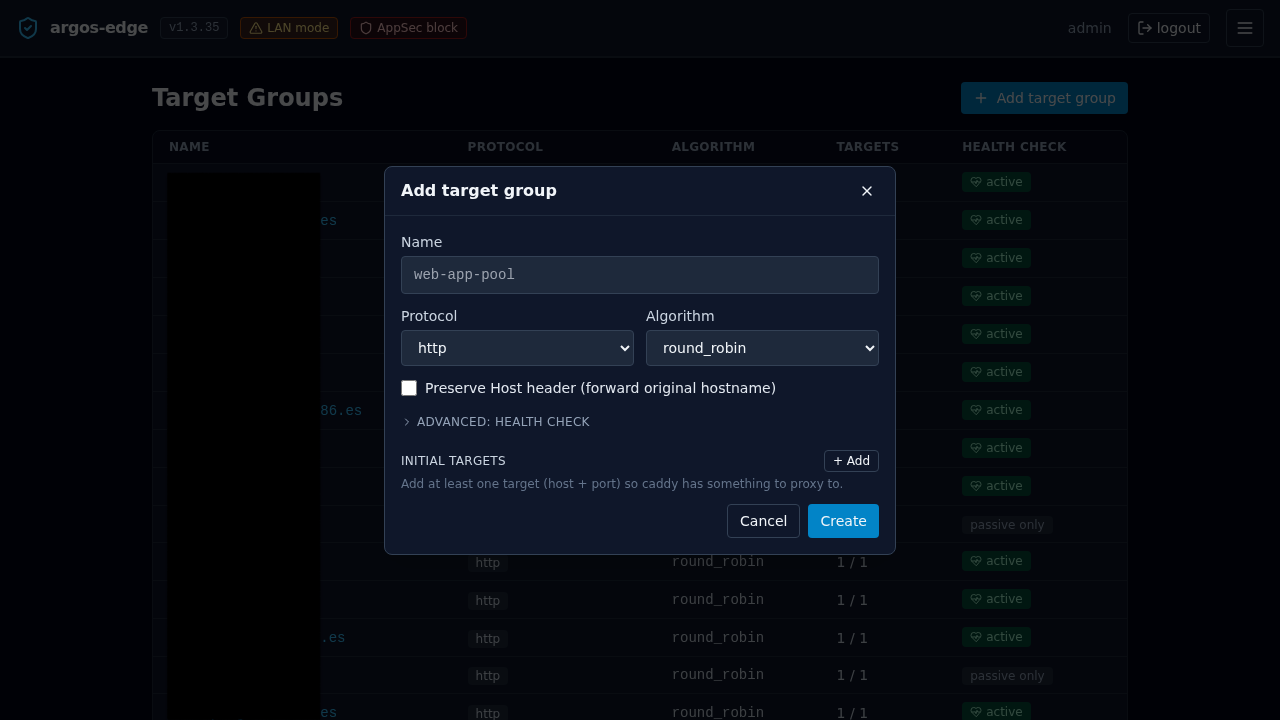Click the admin username text
Viewport: 1280px width, 720px height.
(1089, 28)
